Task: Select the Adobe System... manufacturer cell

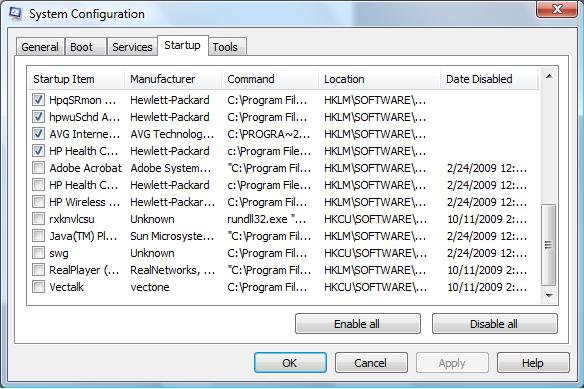Action: (x=171, y=168)
